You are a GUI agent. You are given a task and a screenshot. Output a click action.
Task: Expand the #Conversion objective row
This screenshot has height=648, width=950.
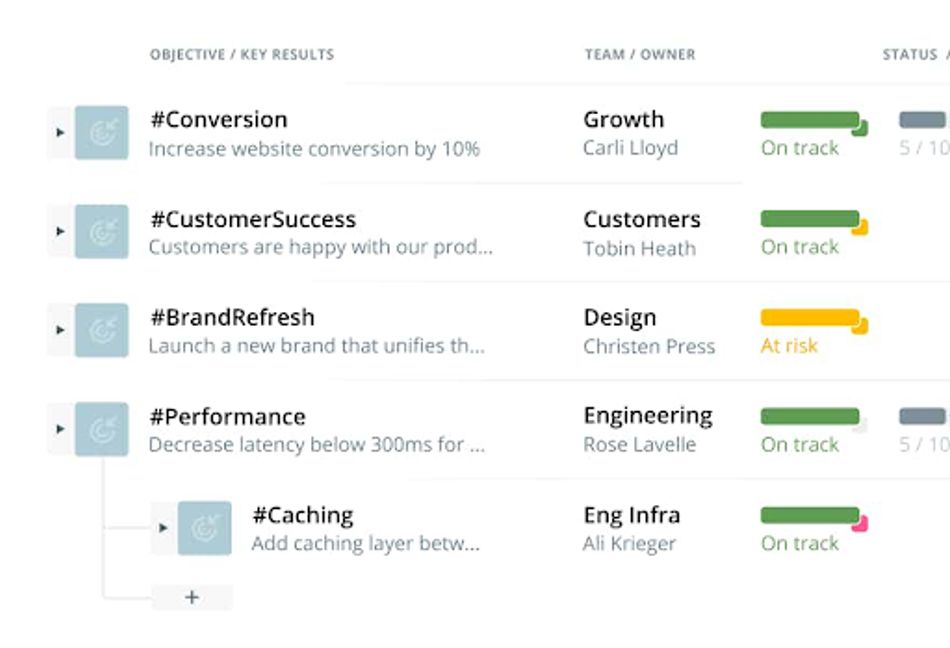[60, 132]
